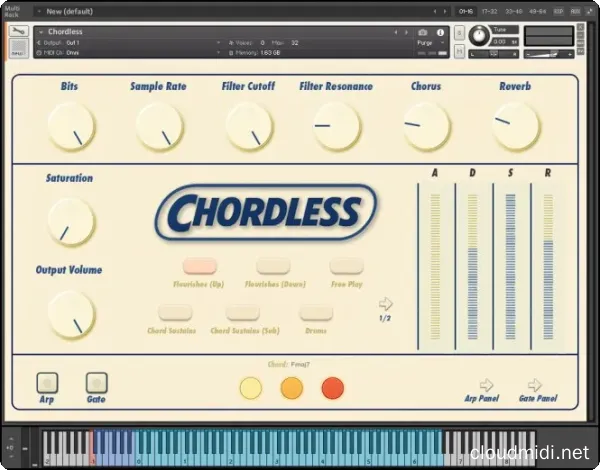Select the Drums button
This screenshot has width=600, height=470.
314,313
